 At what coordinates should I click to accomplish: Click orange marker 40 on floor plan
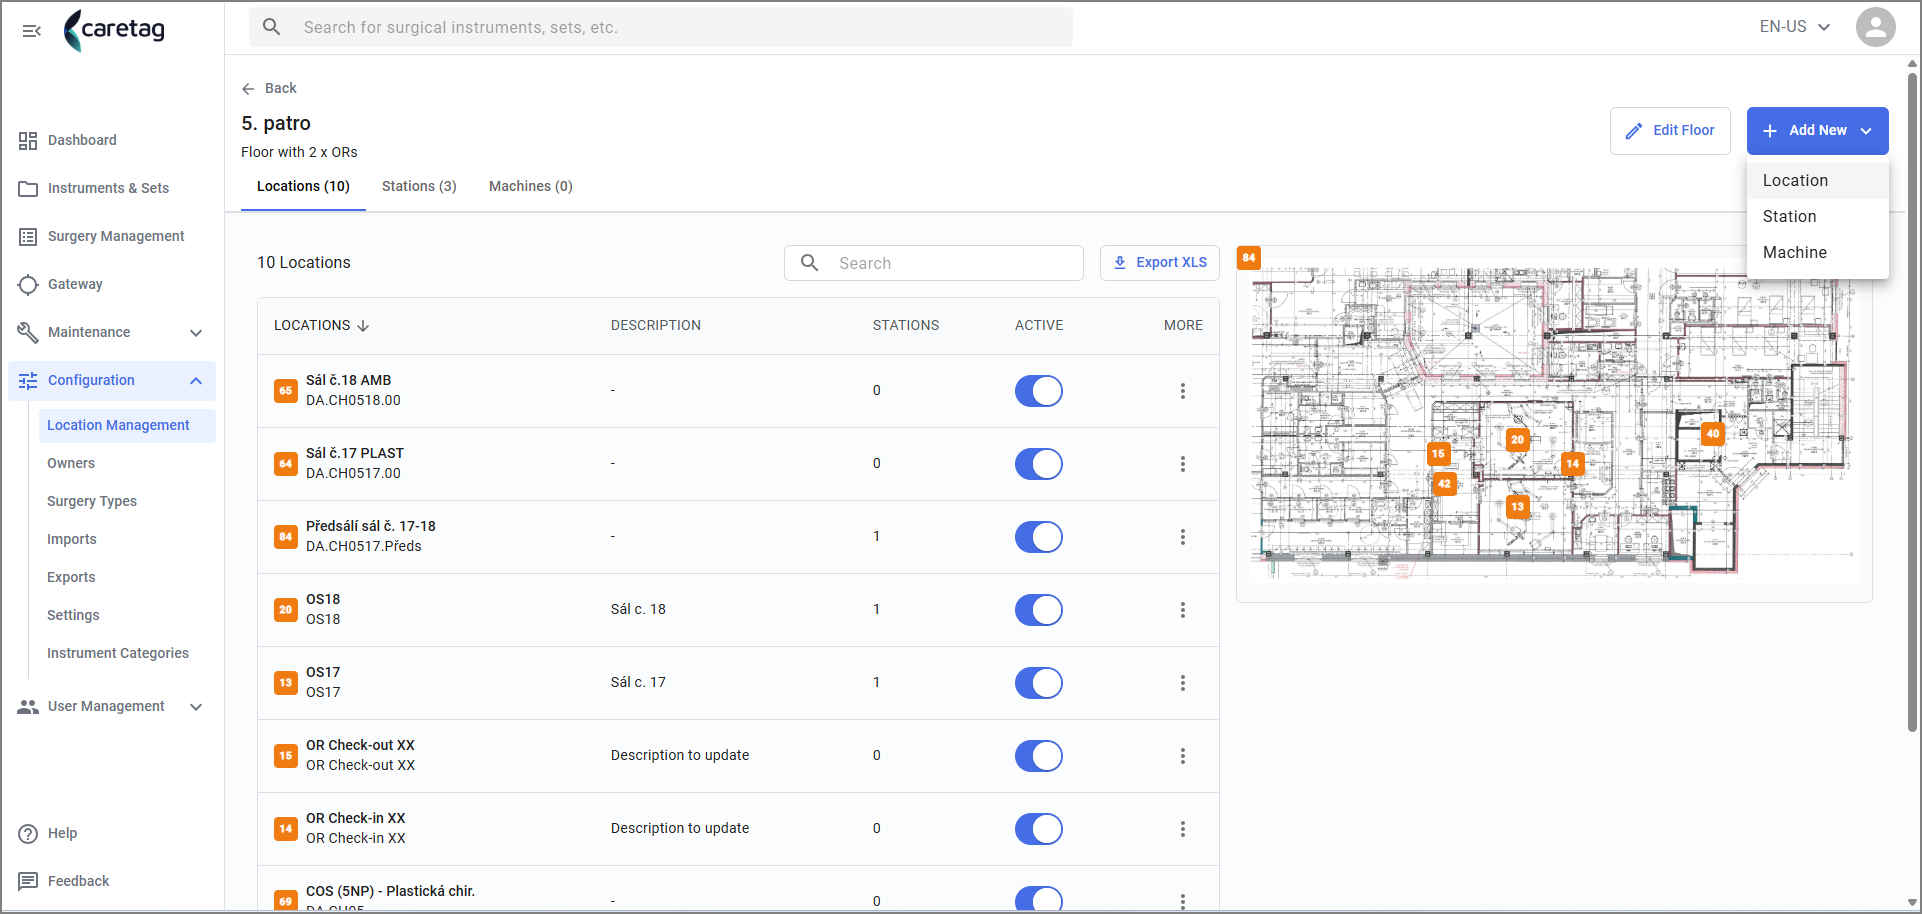1713,433
